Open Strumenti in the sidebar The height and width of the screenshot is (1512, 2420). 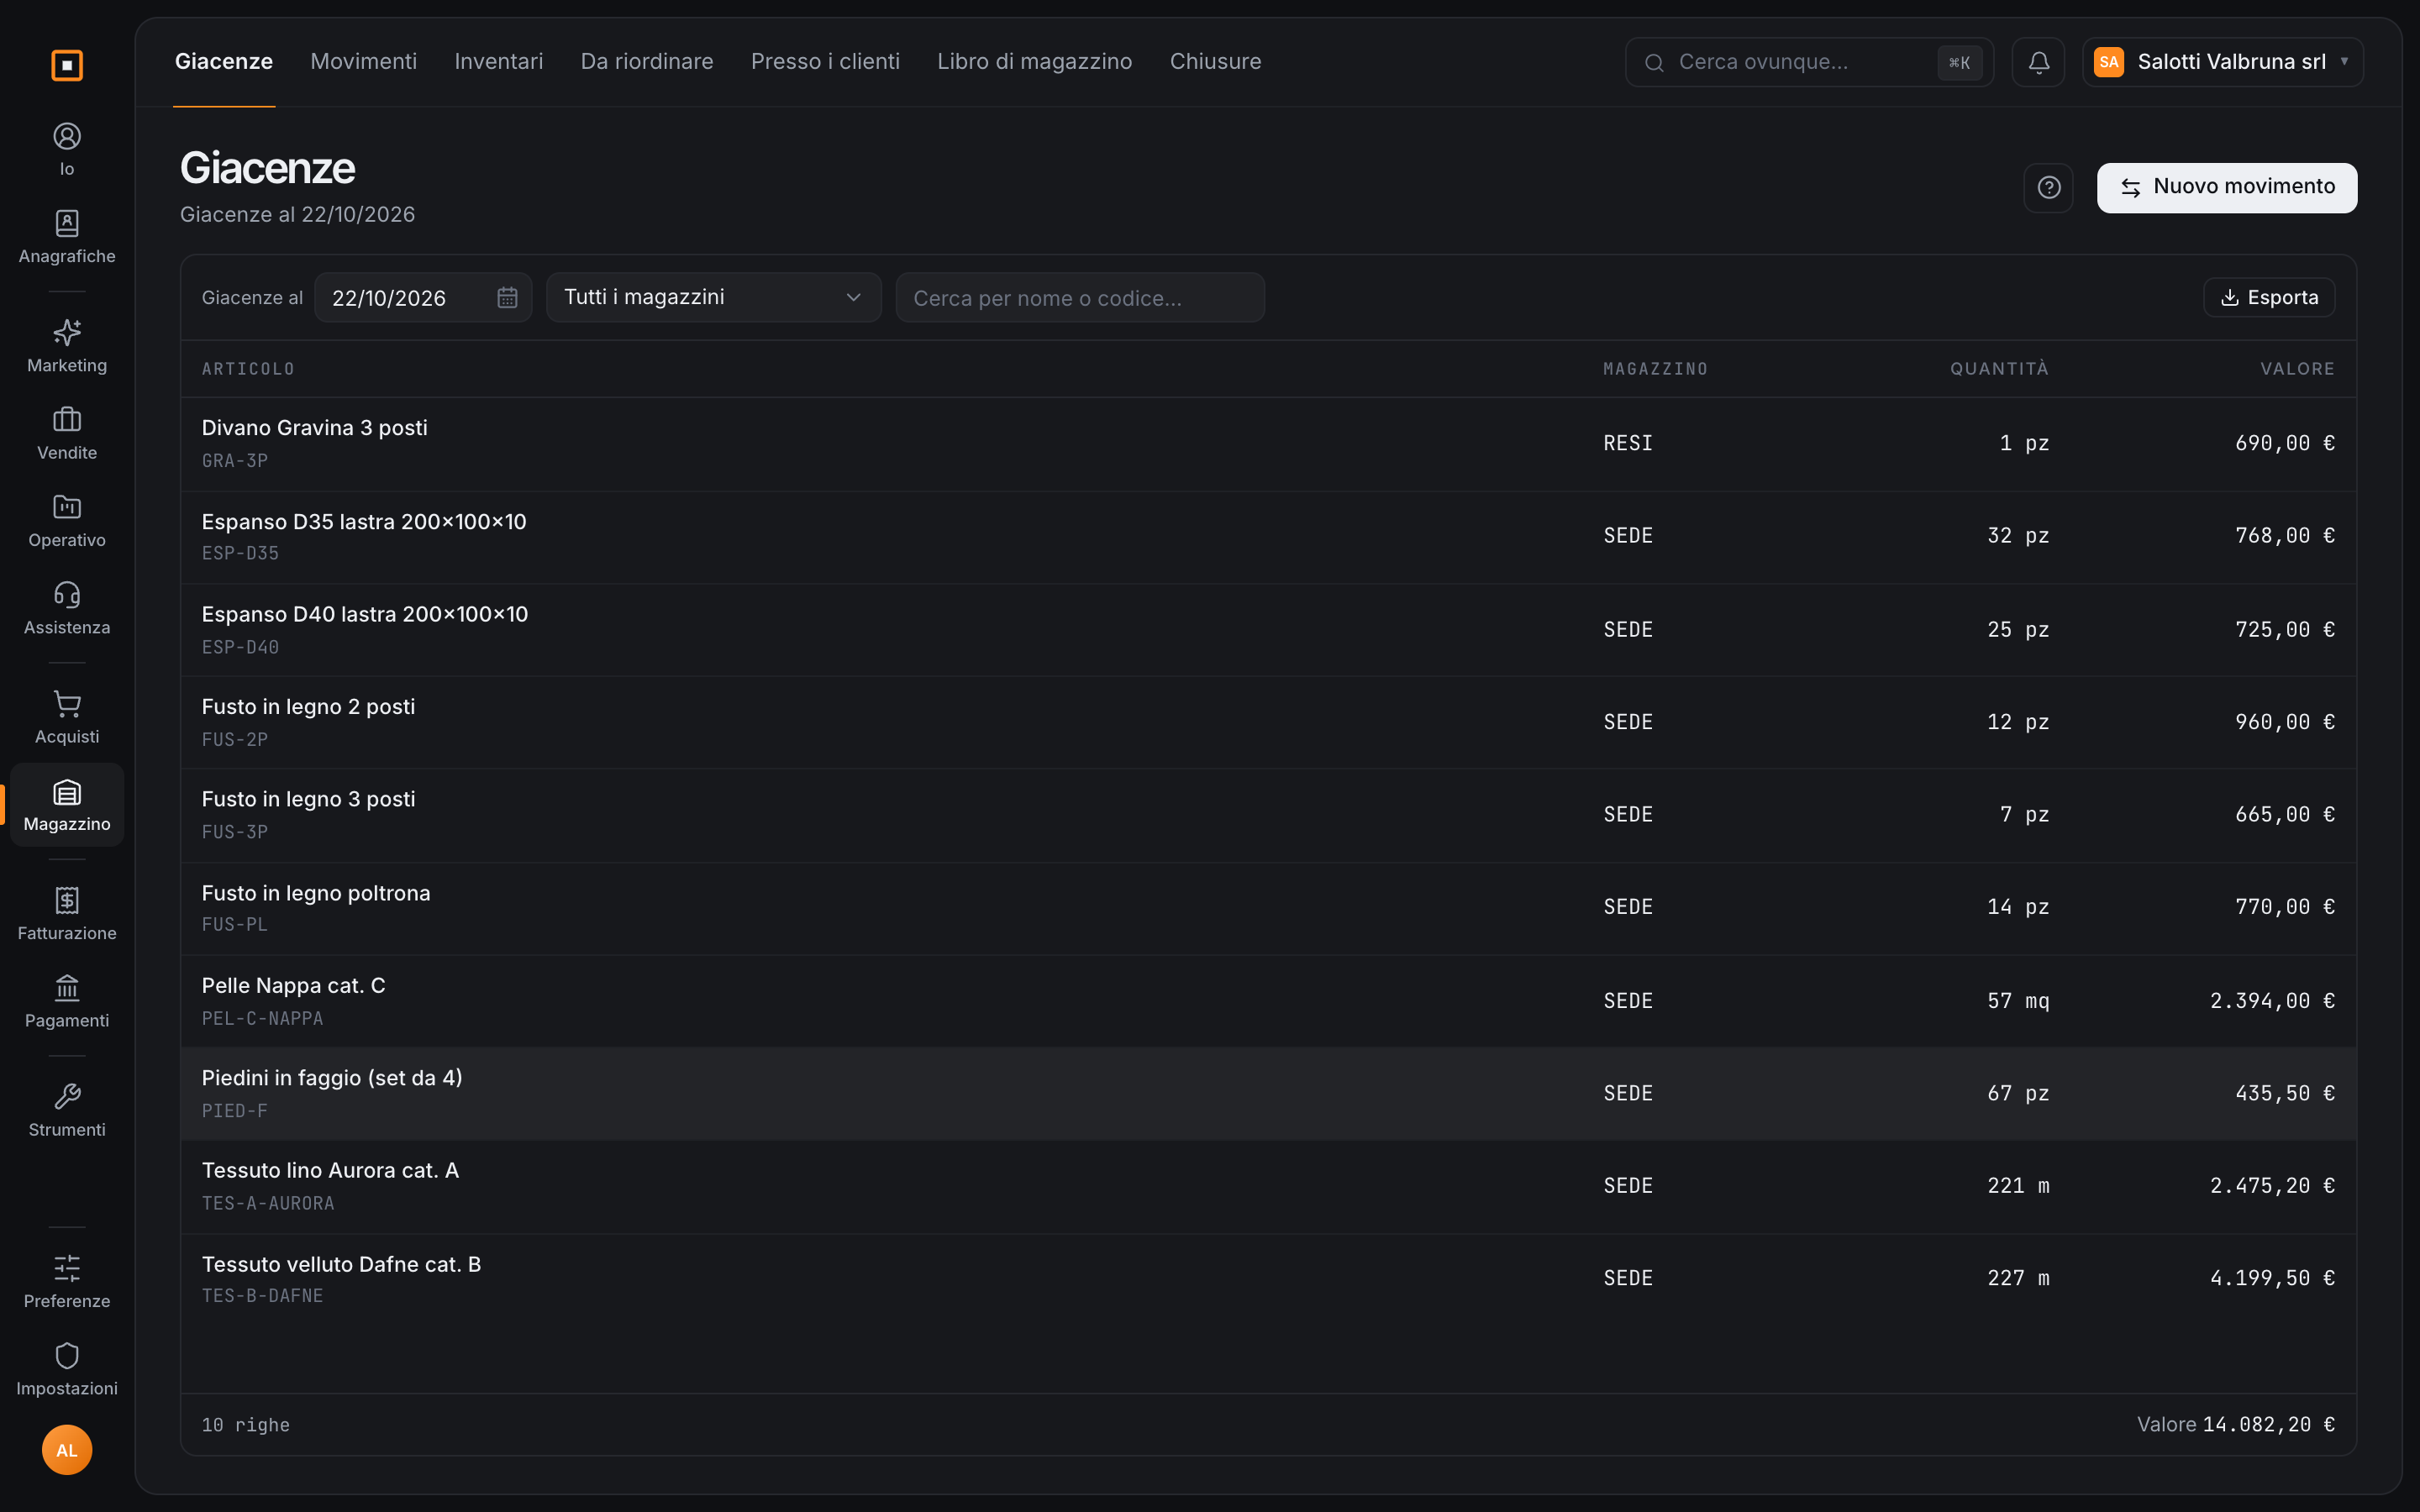(67, 1110)
